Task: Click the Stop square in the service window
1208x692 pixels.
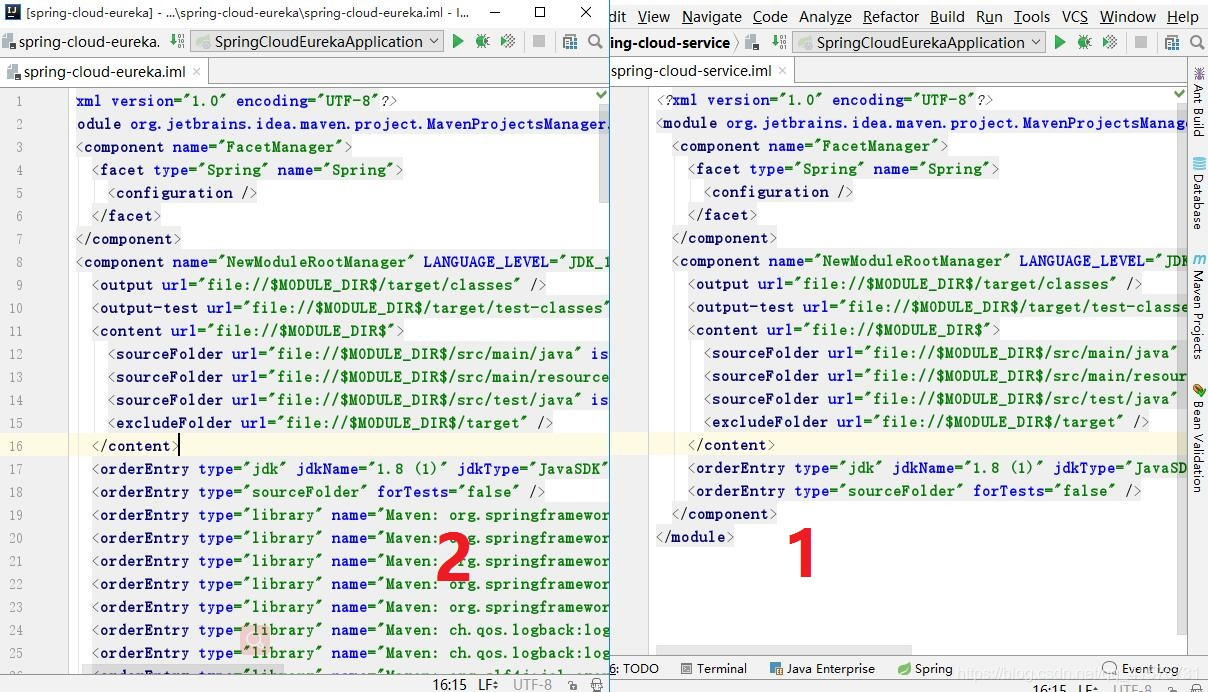Action: 1141,42
